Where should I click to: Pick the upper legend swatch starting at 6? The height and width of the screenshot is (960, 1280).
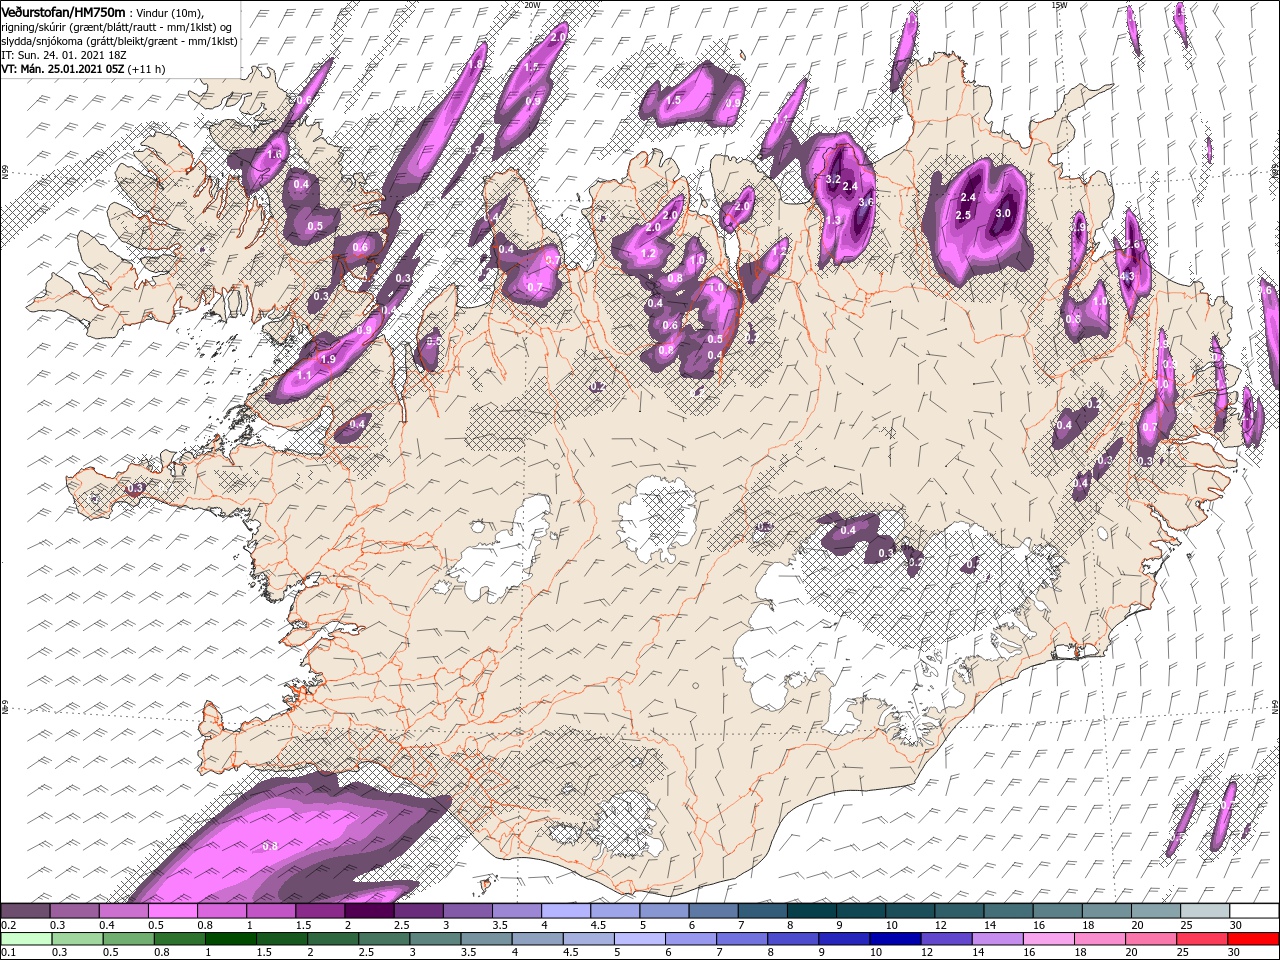pos(713,911)
